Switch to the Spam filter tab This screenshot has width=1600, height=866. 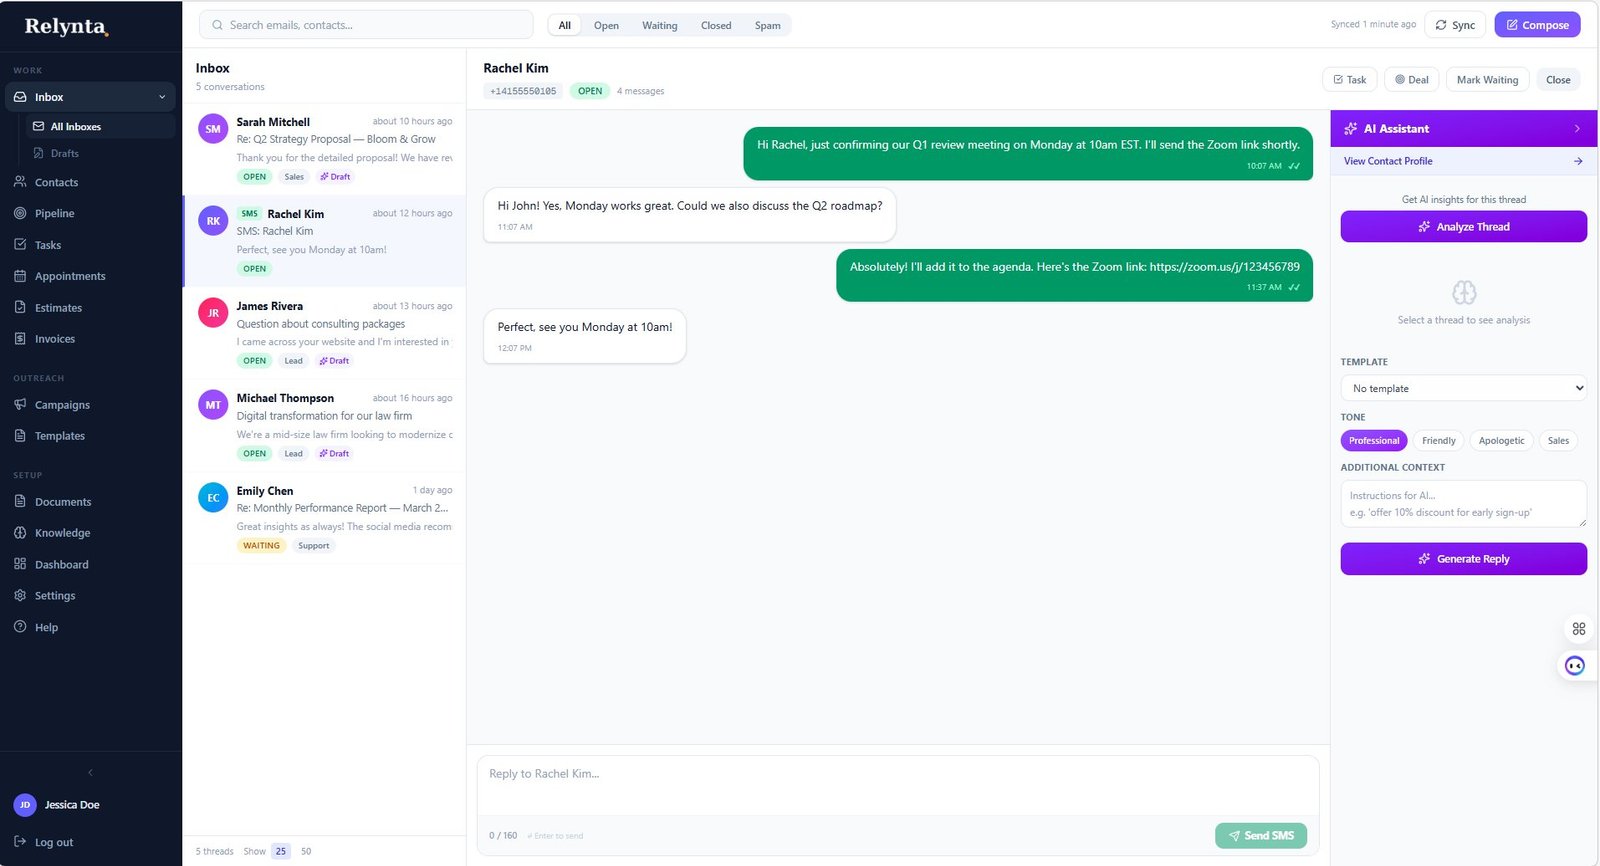pyautogui.click(x=767, y=26)
